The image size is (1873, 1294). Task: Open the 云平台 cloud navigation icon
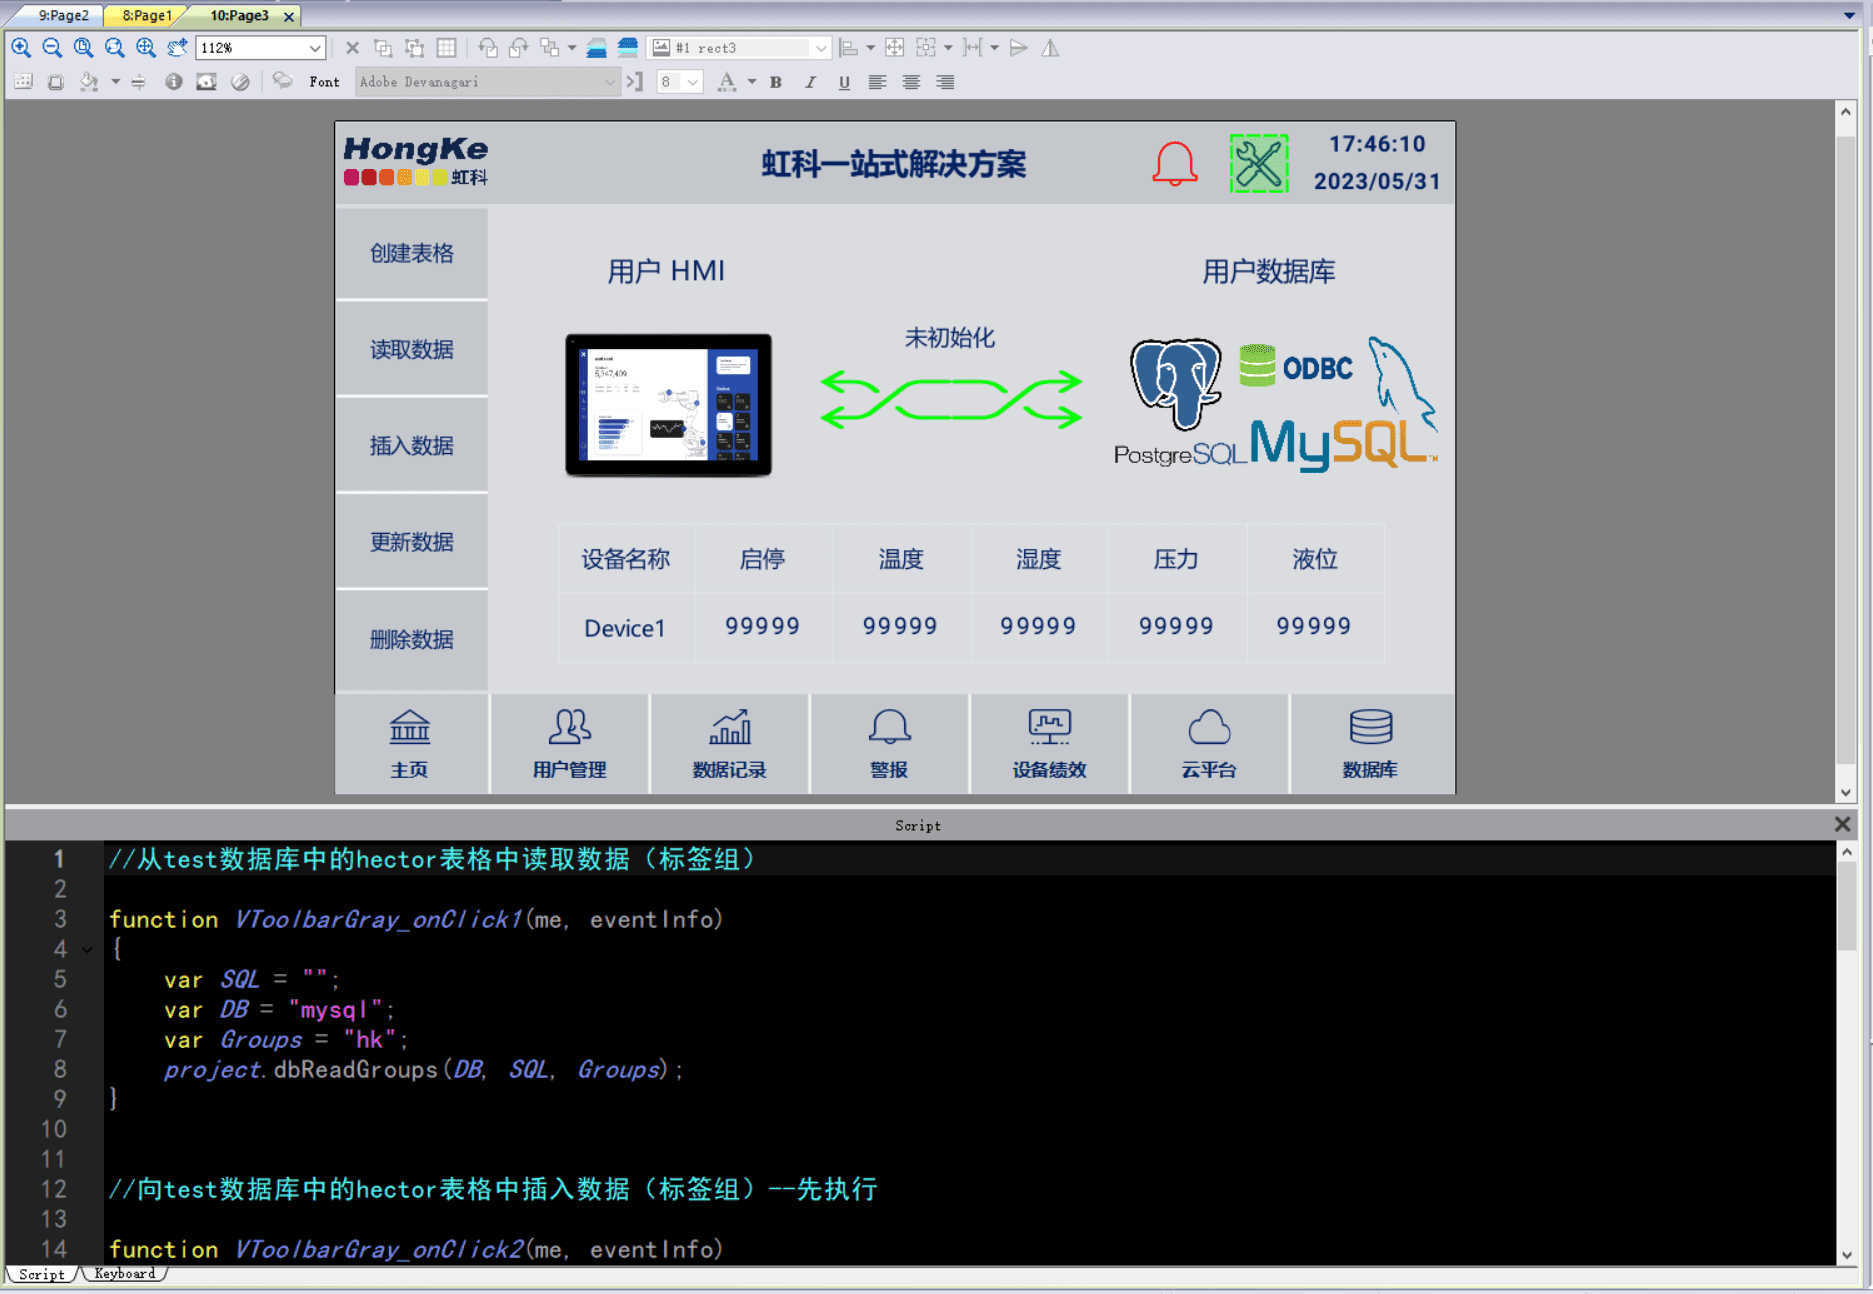coord(1209,743)
